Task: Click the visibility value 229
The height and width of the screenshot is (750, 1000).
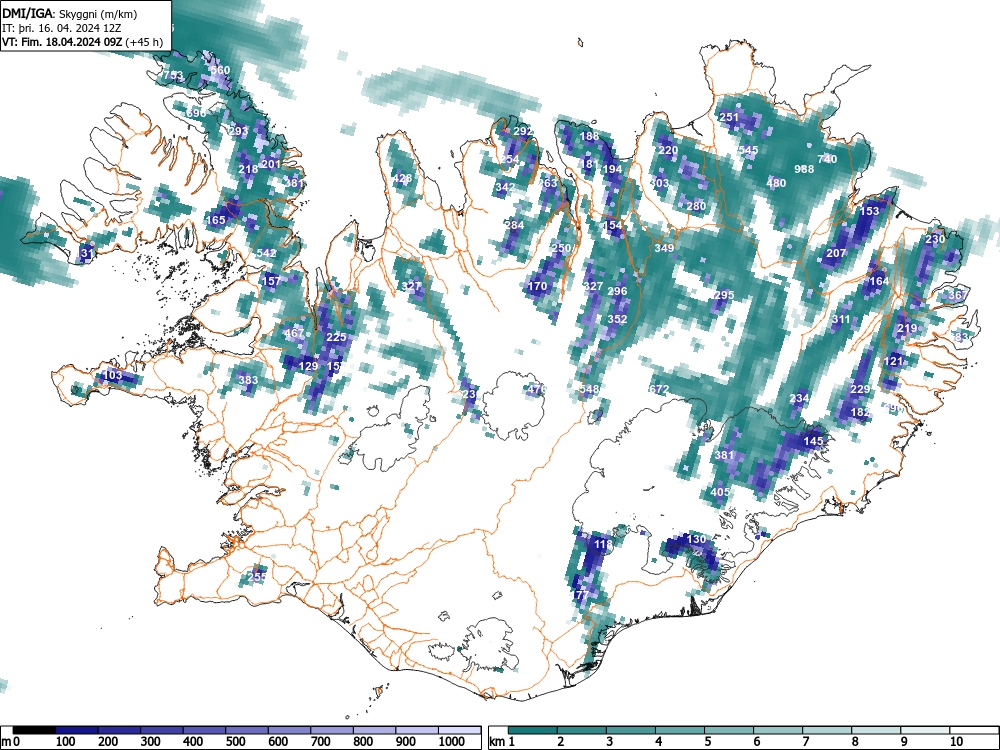Action: pos(860,389)
